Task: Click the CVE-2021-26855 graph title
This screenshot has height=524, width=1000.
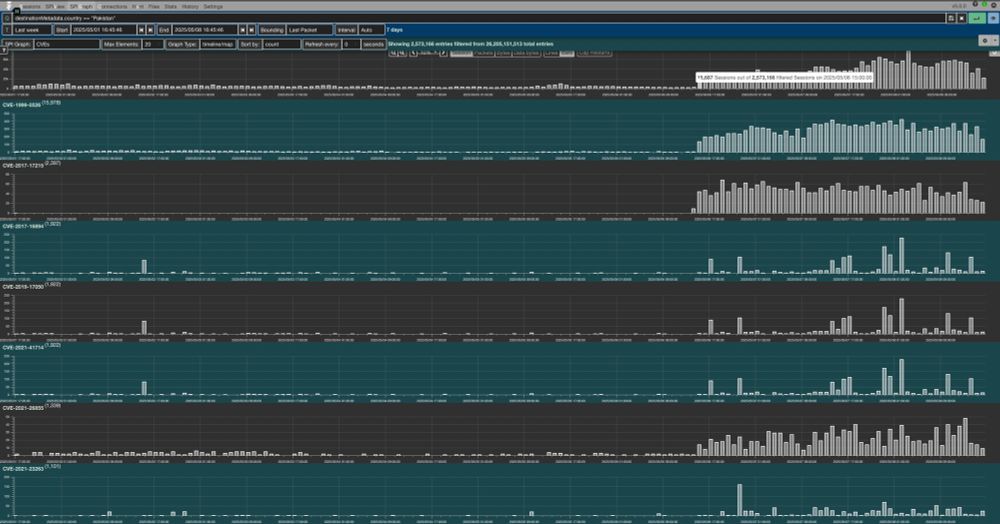Action: point(23,408)
